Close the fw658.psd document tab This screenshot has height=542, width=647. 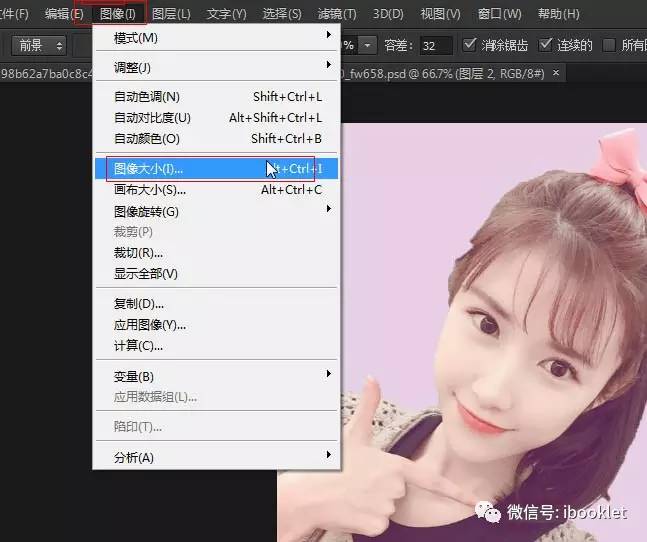tap(556, 73)
